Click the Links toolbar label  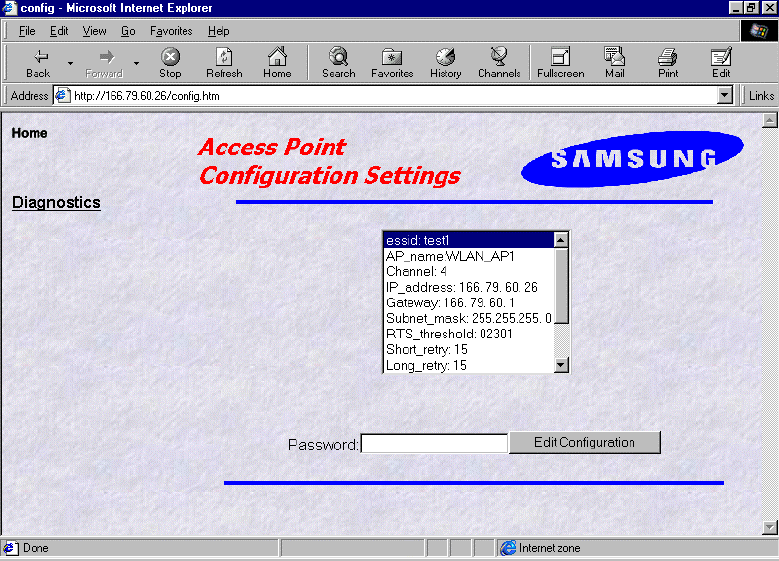(761, 95)
